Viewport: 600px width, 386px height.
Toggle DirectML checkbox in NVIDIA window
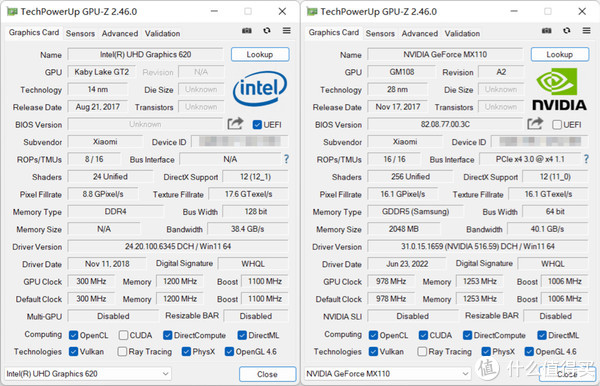[x=542, y=336]
